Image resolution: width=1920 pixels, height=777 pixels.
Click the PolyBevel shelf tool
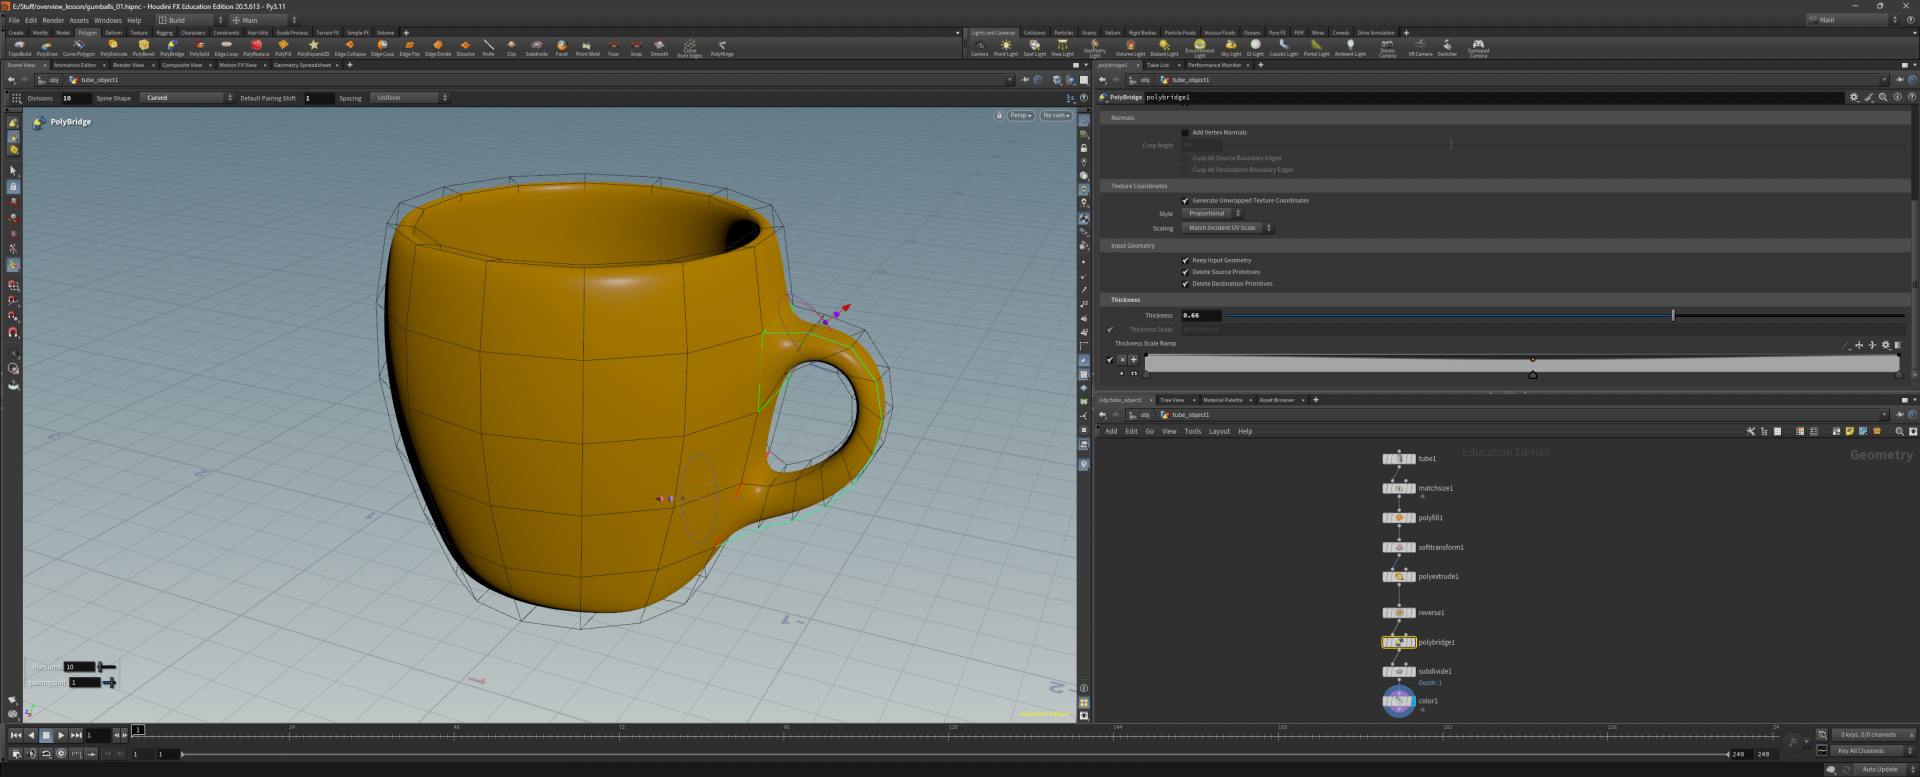(143, 47)
